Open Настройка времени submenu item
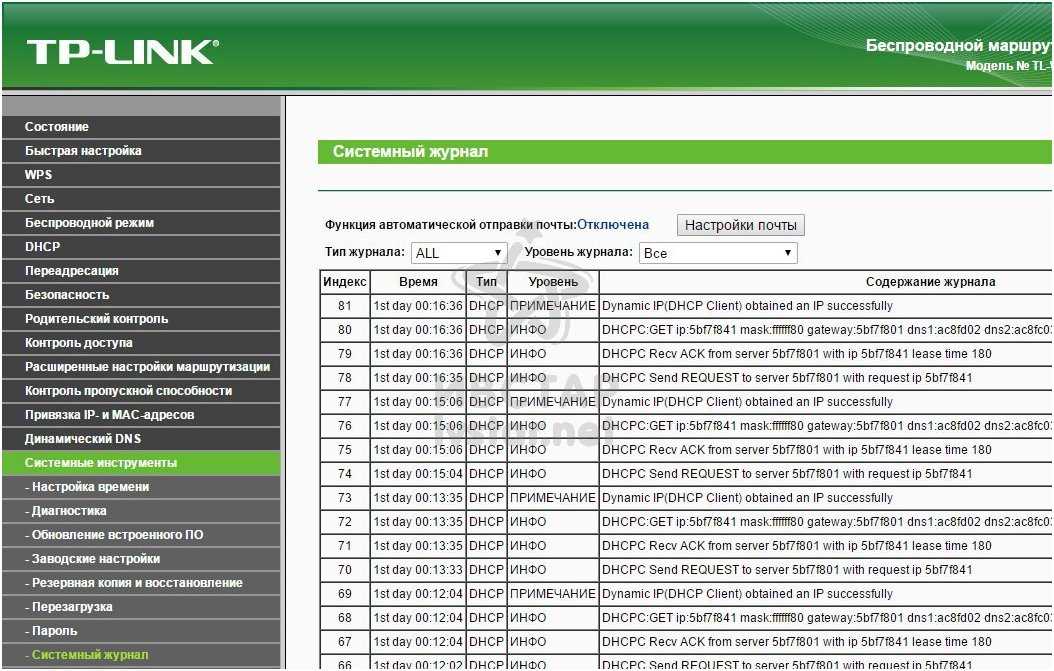Image resolution: width=1054 pixels, height=671 pixels. (90, 487)
